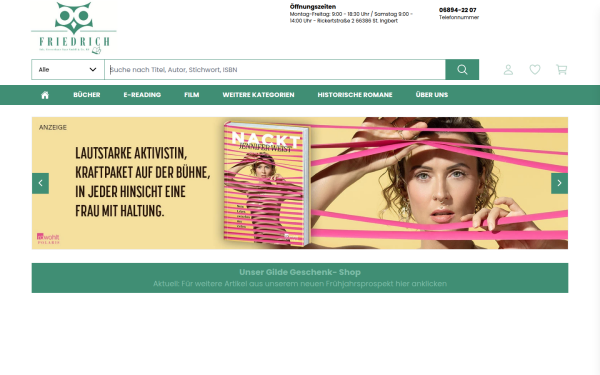The image size is (600, 375).
Task: Click the banner headline Lautstarke Aktivistin
Action: [x=142, y=182]
